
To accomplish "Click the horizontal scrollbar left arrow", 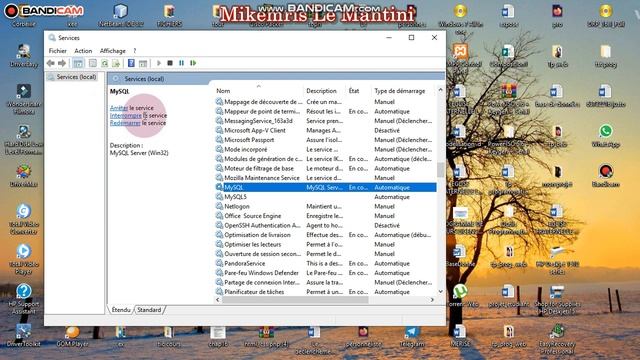I will pos(218,300).
